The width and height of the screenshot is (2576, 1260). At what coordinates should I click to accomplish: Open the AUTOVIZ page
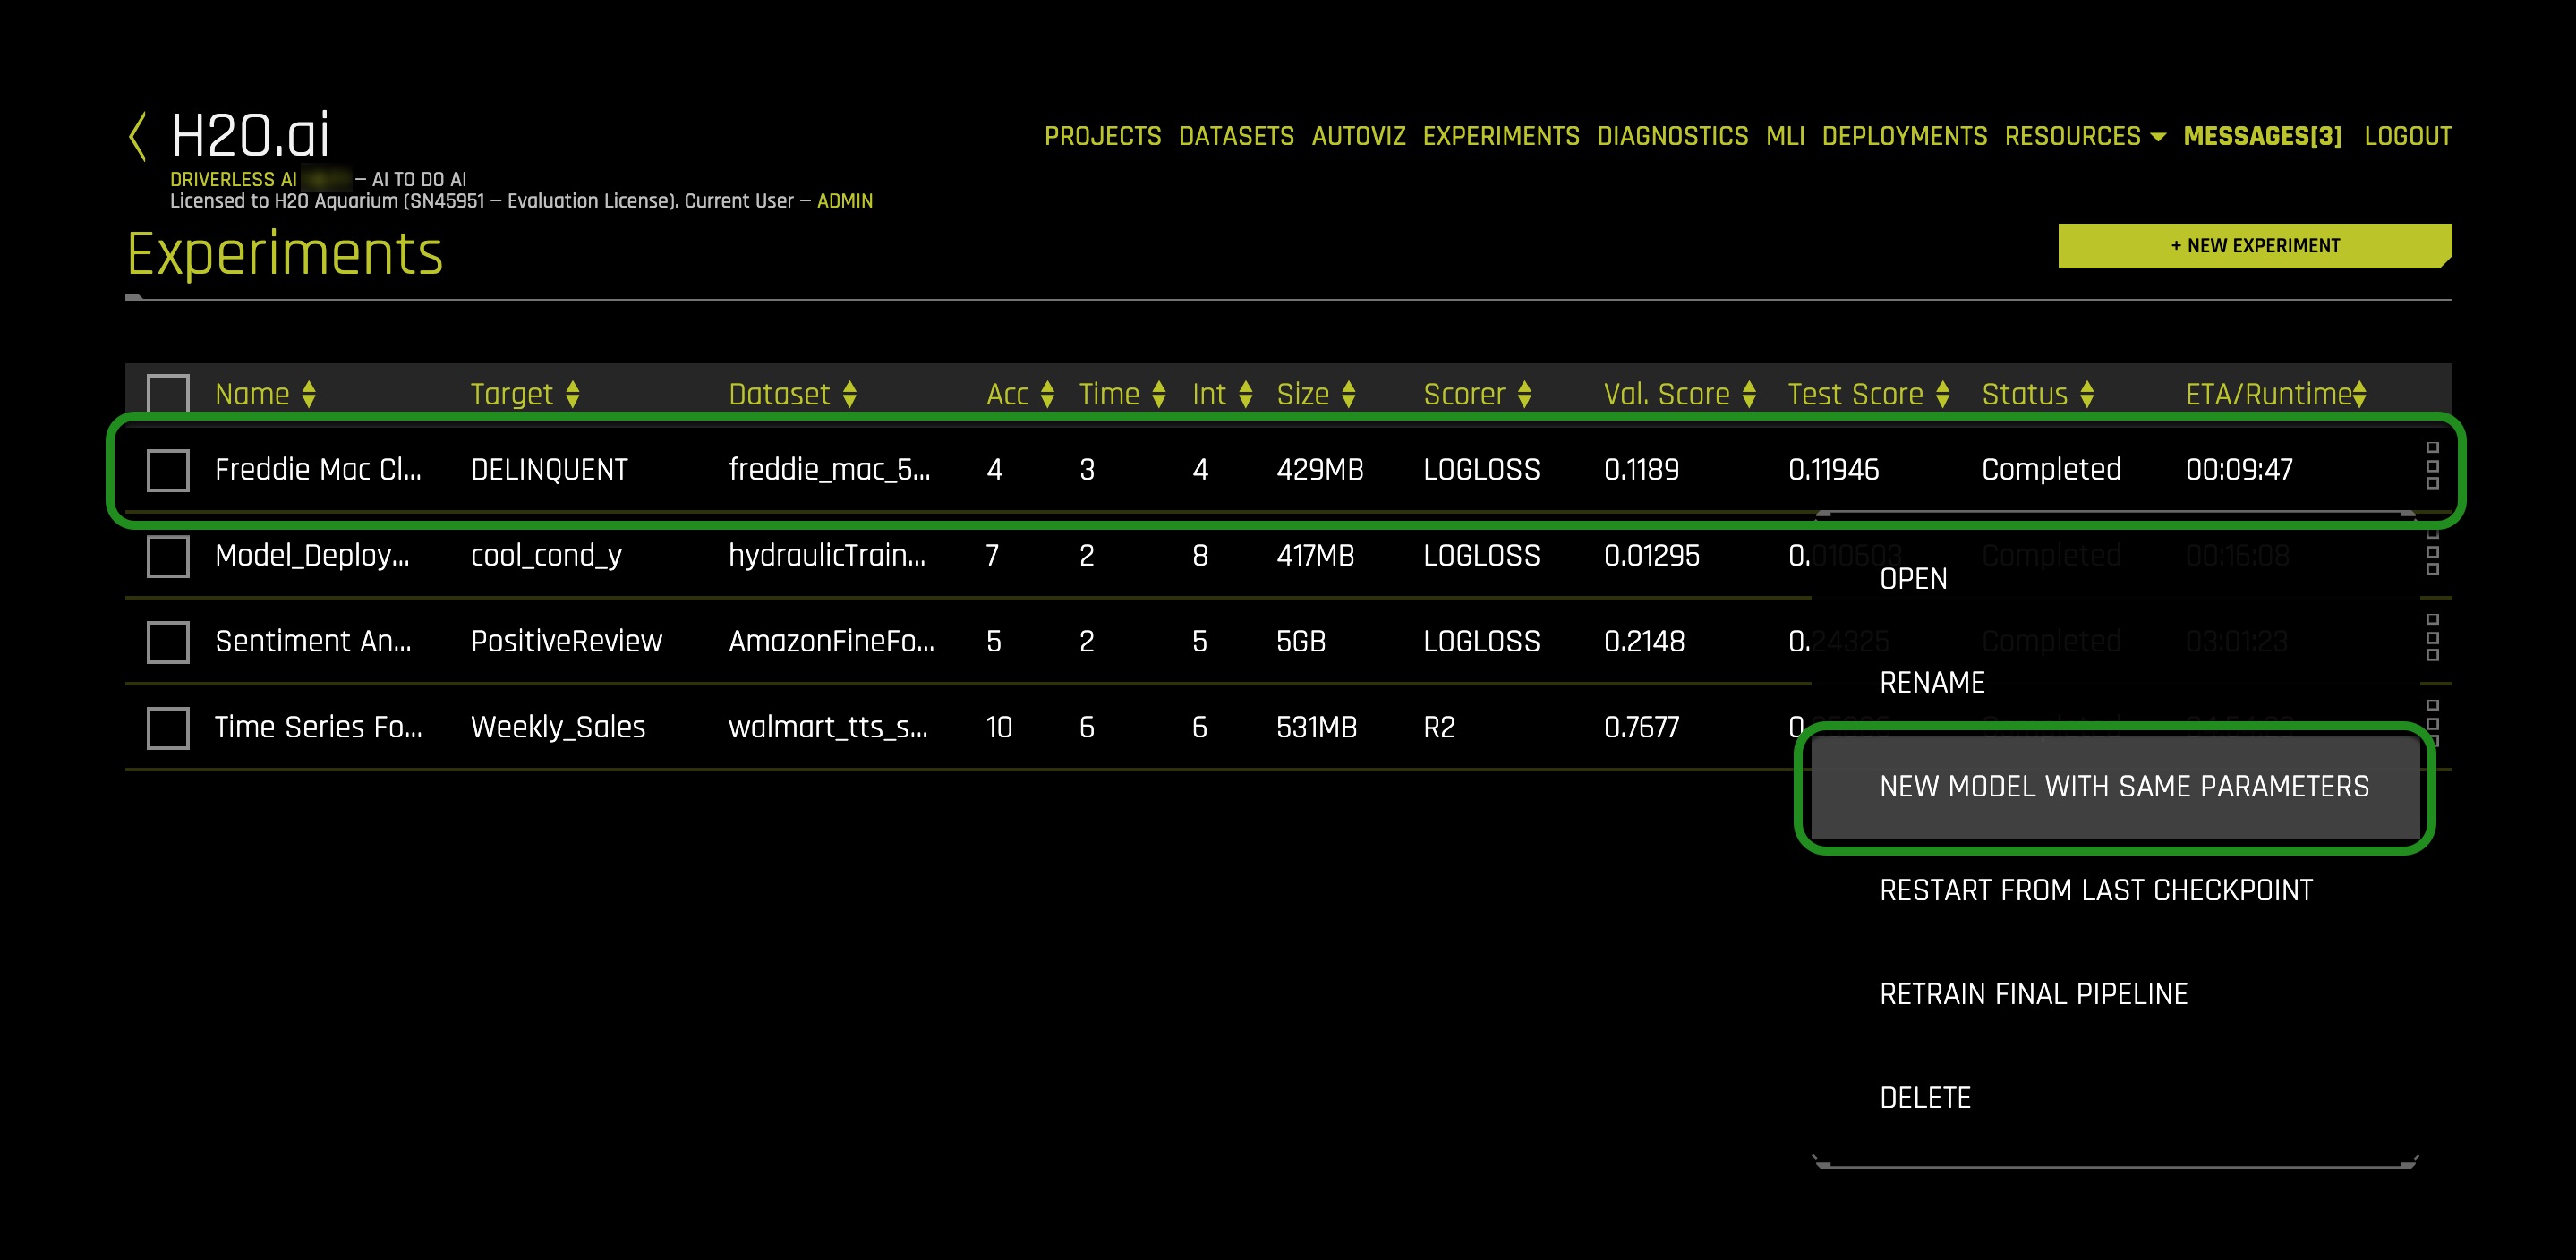click(x=1358, y=136)
